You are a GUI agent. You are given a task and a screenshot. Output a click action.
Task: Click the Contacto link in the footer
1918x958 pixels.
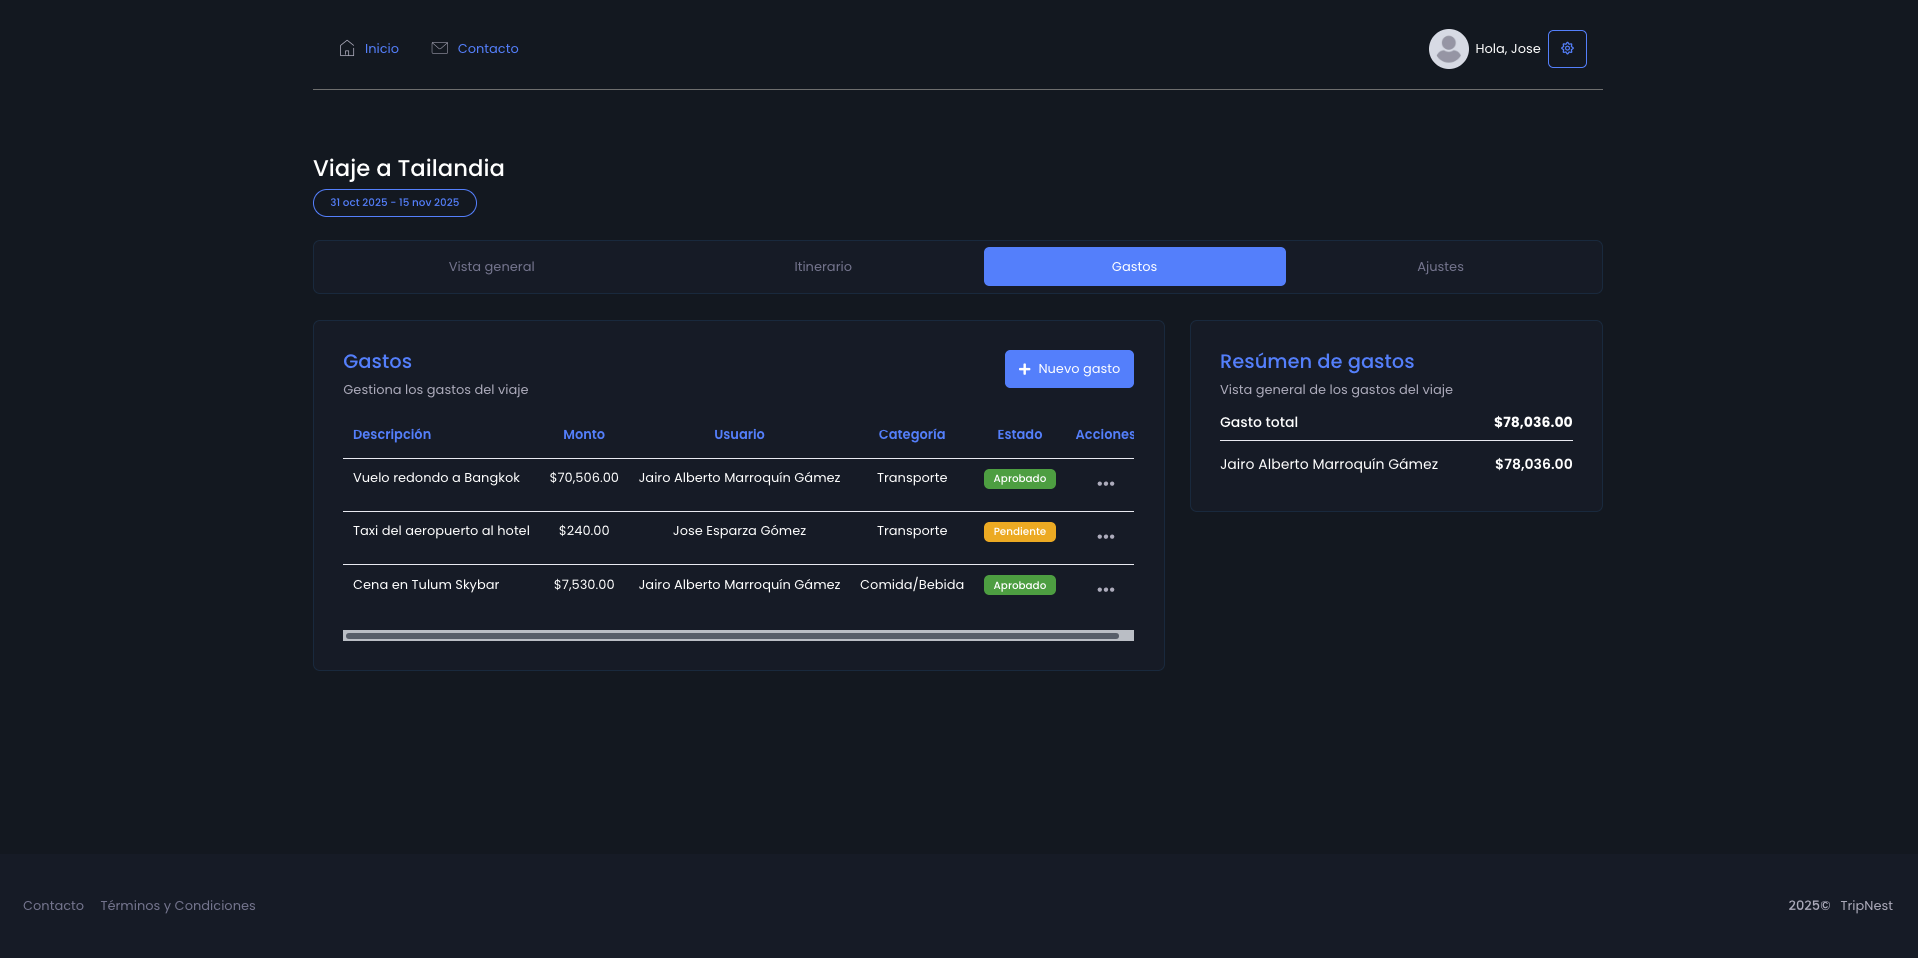[53, 906]
